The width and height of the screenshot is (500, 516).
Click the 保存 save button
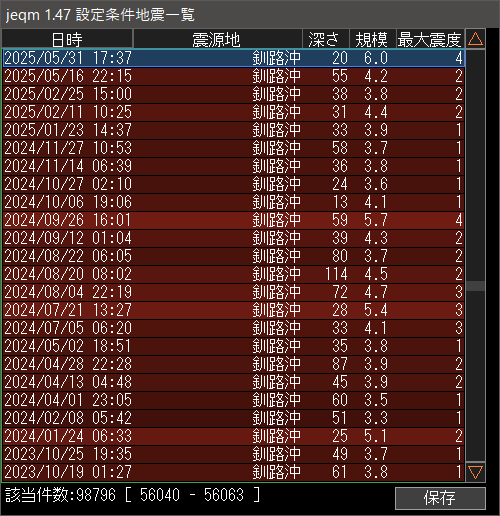[x=440, y=498]
